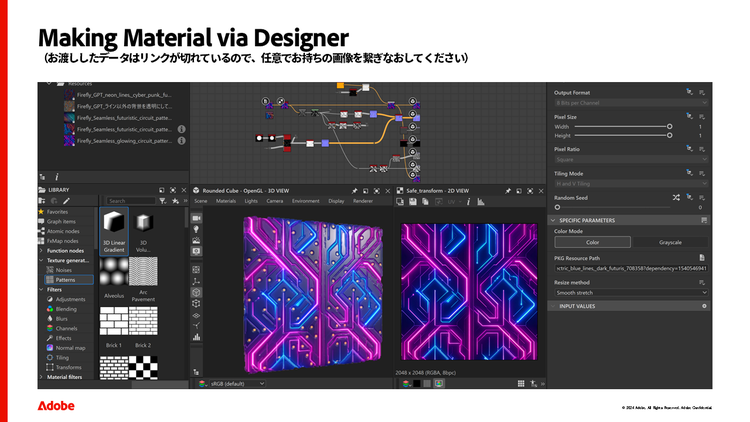Click the favorites star icon beside Library search
This screenshot has width=750, height=422.
[x=175, y=201]
